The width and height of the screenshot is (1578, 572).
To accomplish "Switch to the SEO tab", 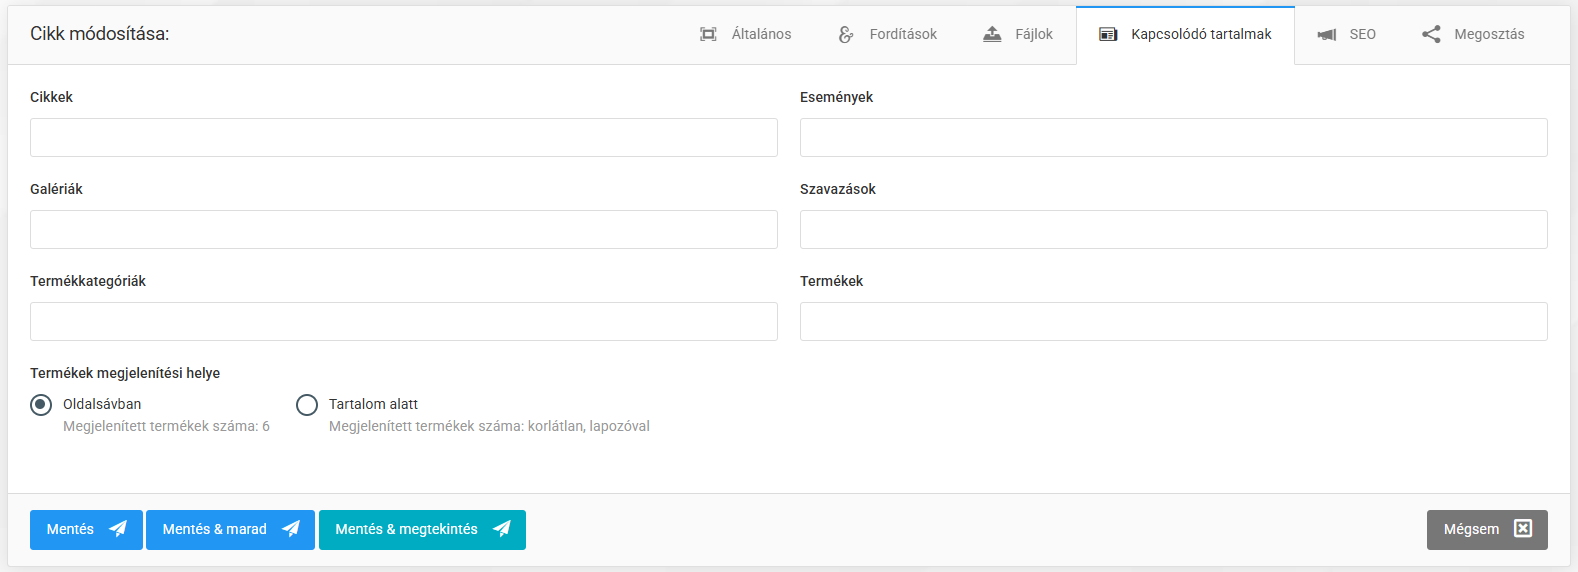I will pyautogui.click(x=1362, y=34).
